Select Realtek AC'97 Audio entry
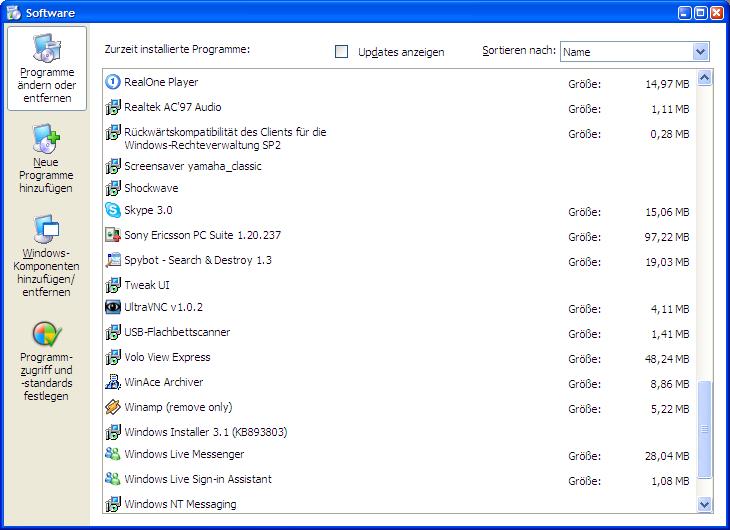This screenshot has height=530, width=730. tap(173, 107)
